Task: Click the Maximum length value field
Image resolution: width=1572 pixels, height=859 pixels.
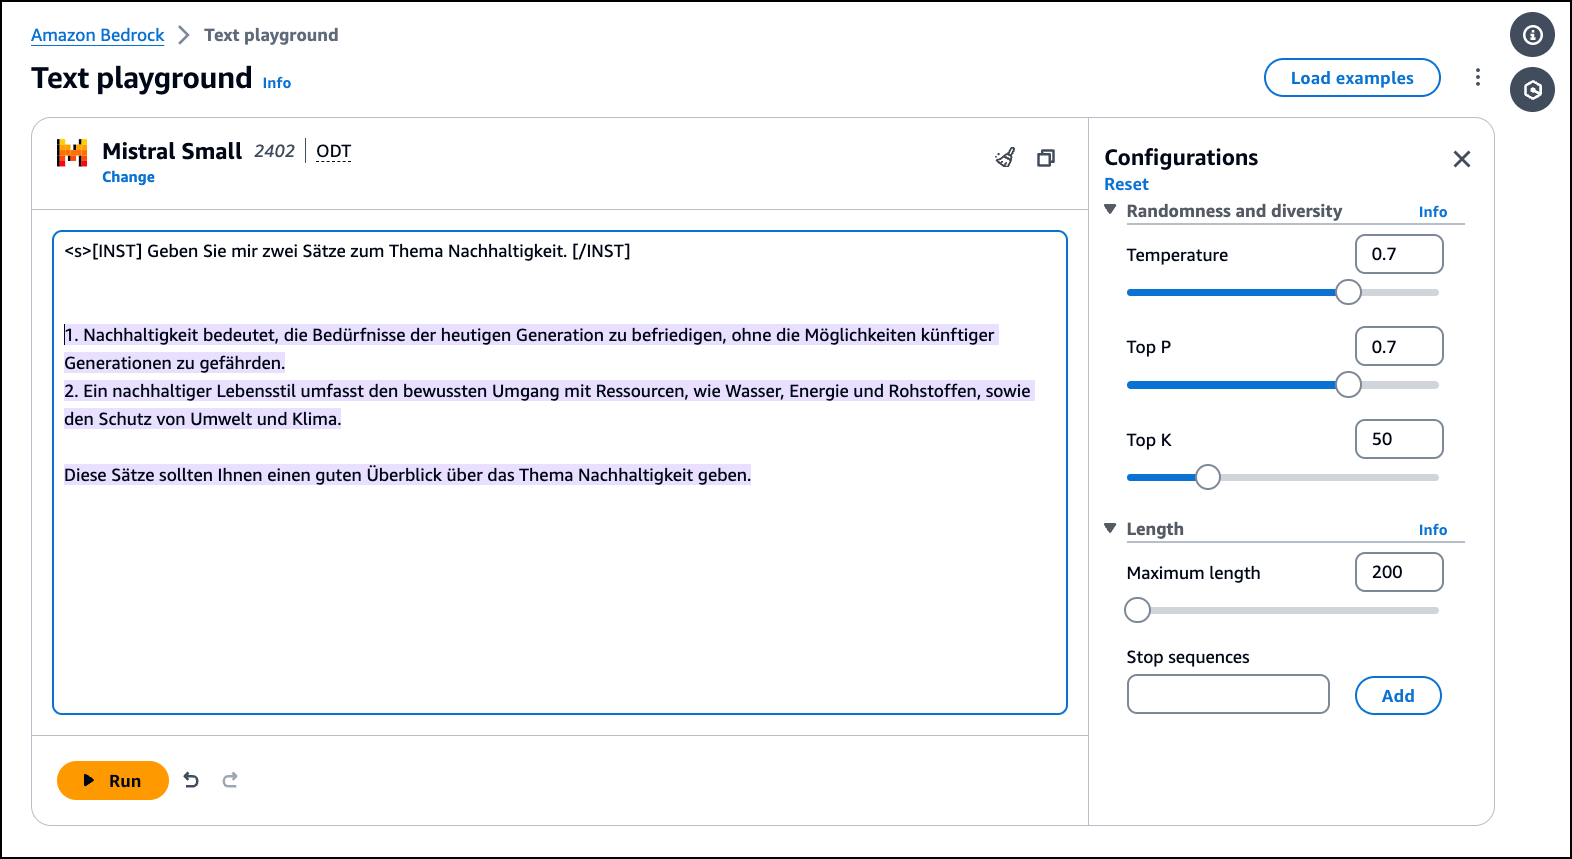Action: [x=1399, y=572]
